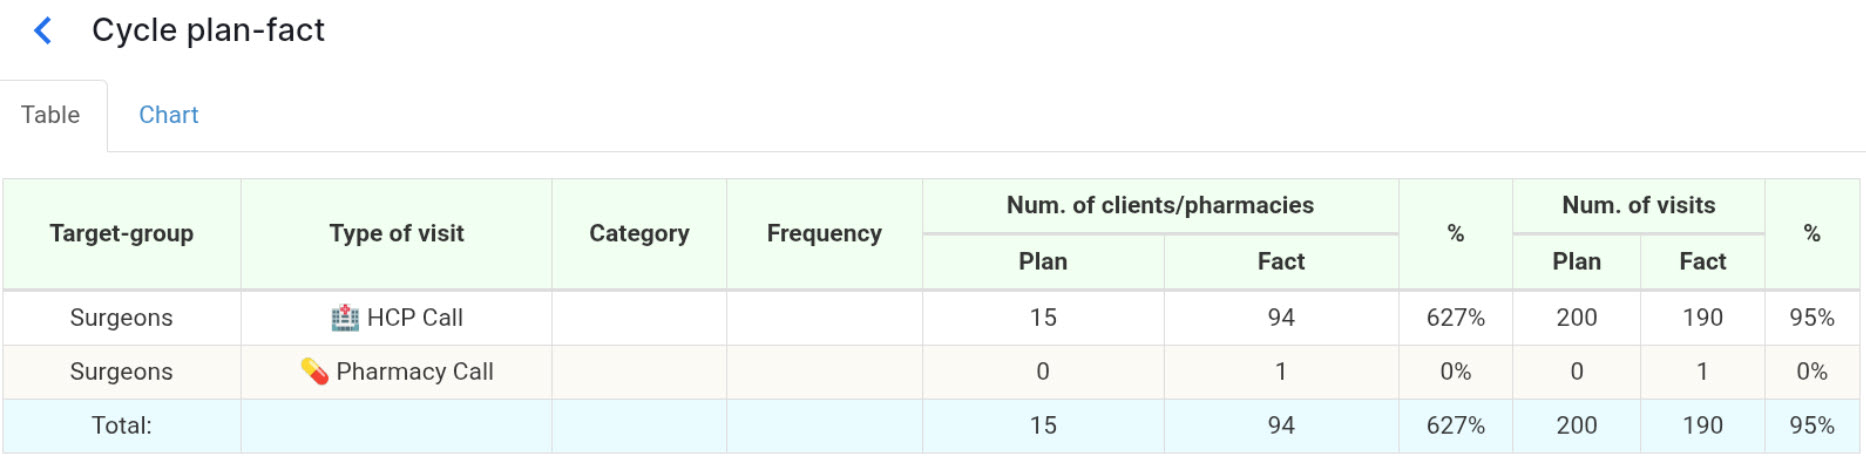Click the 95% value in Total row

(1811, 426)
